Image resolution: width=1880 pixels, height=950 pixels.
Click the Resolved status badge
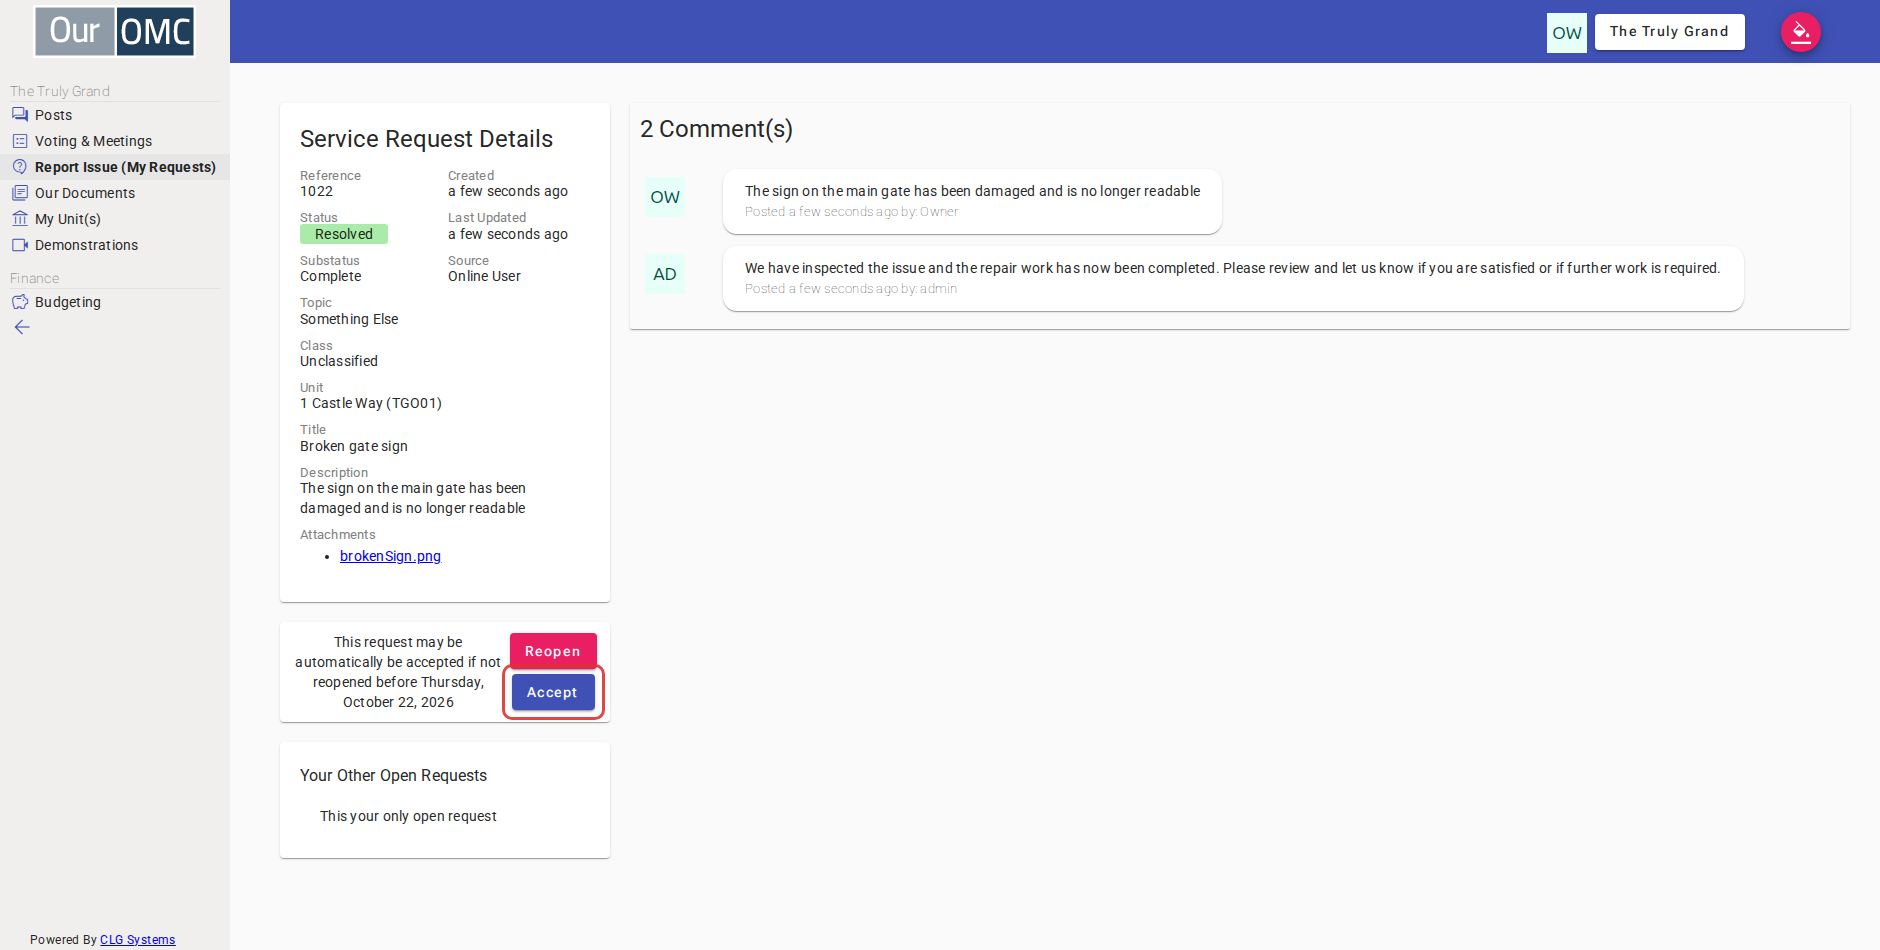344,234
